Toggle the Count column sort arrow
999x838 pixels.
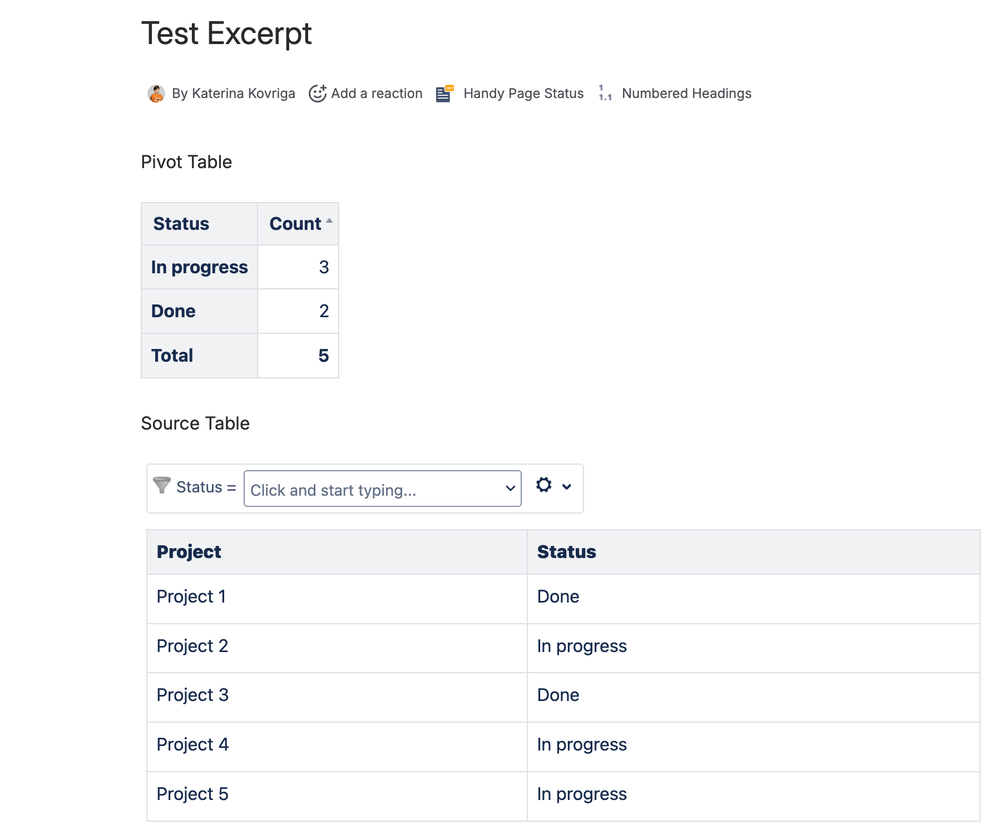(329, 221)
